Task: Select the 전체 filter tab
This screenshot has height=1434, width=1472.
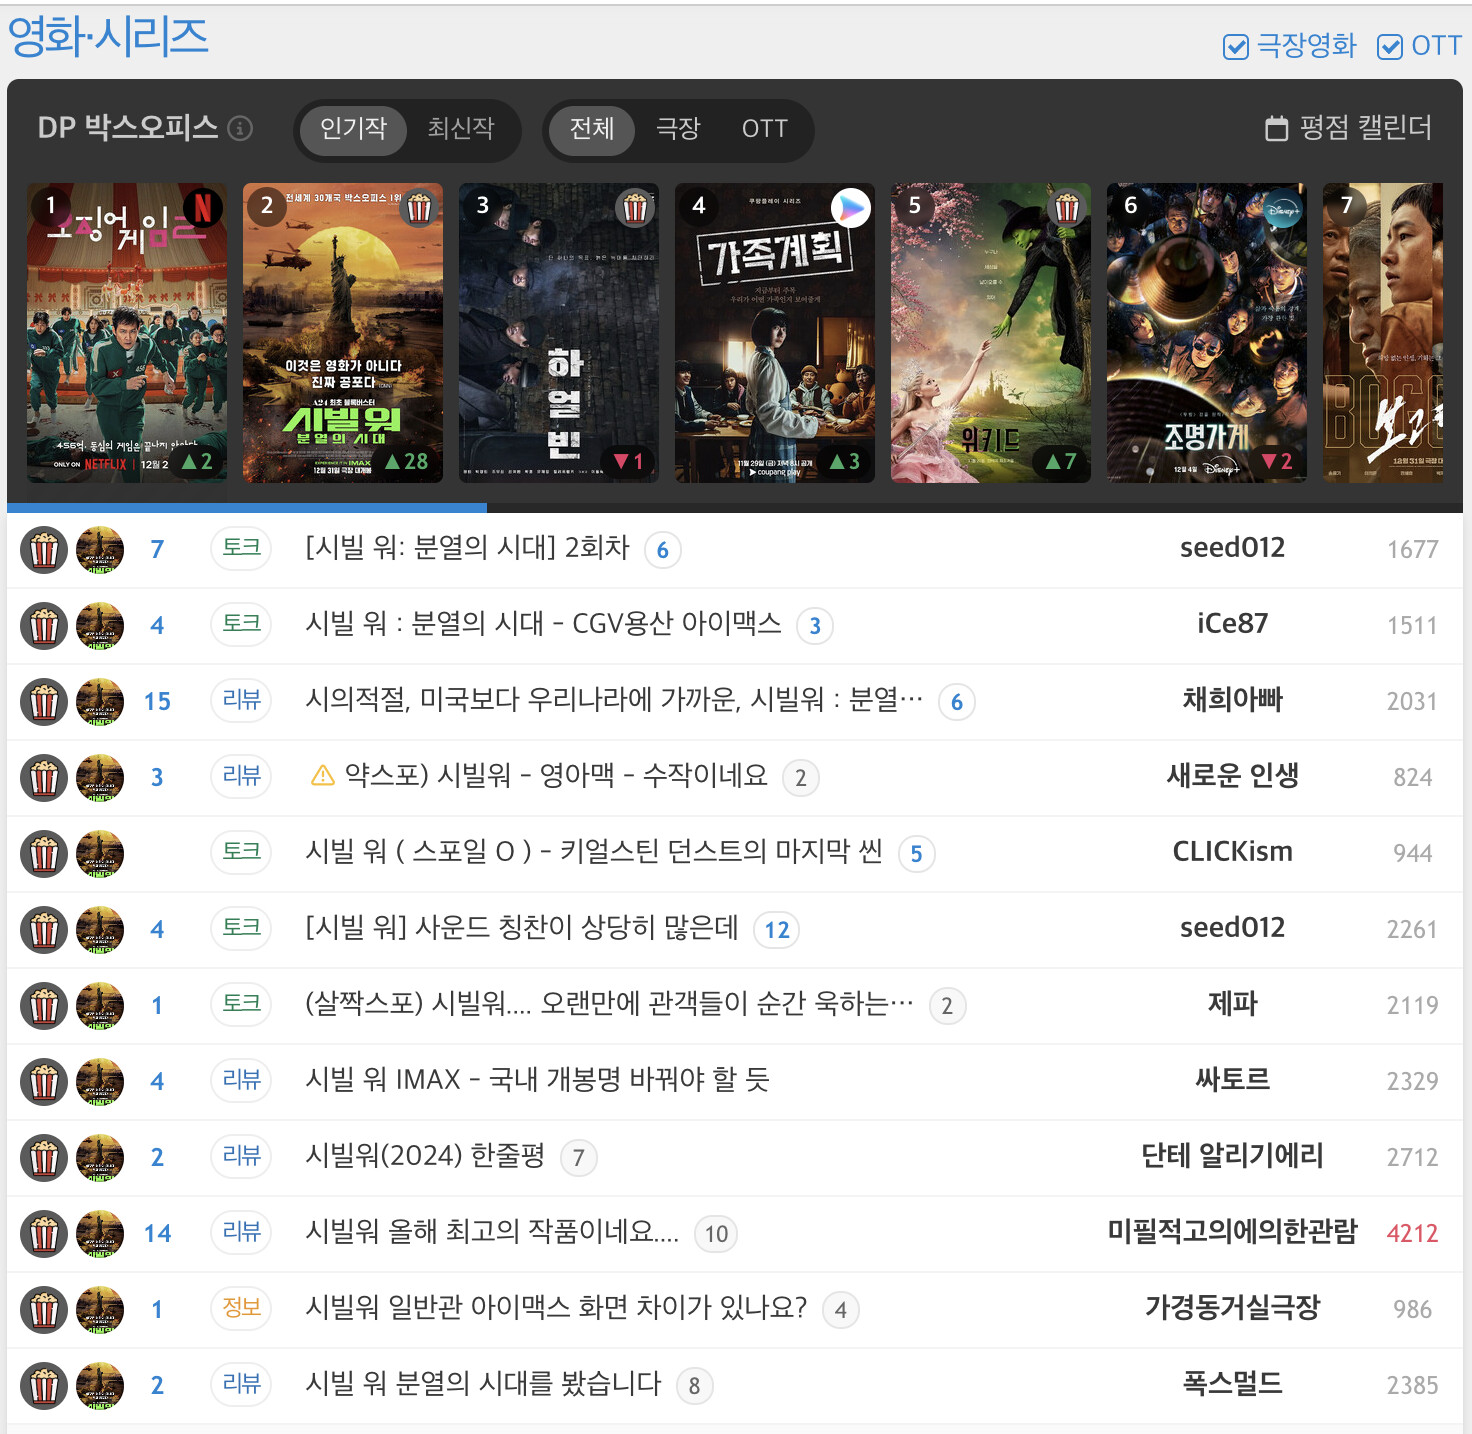Action: point(592,129)
